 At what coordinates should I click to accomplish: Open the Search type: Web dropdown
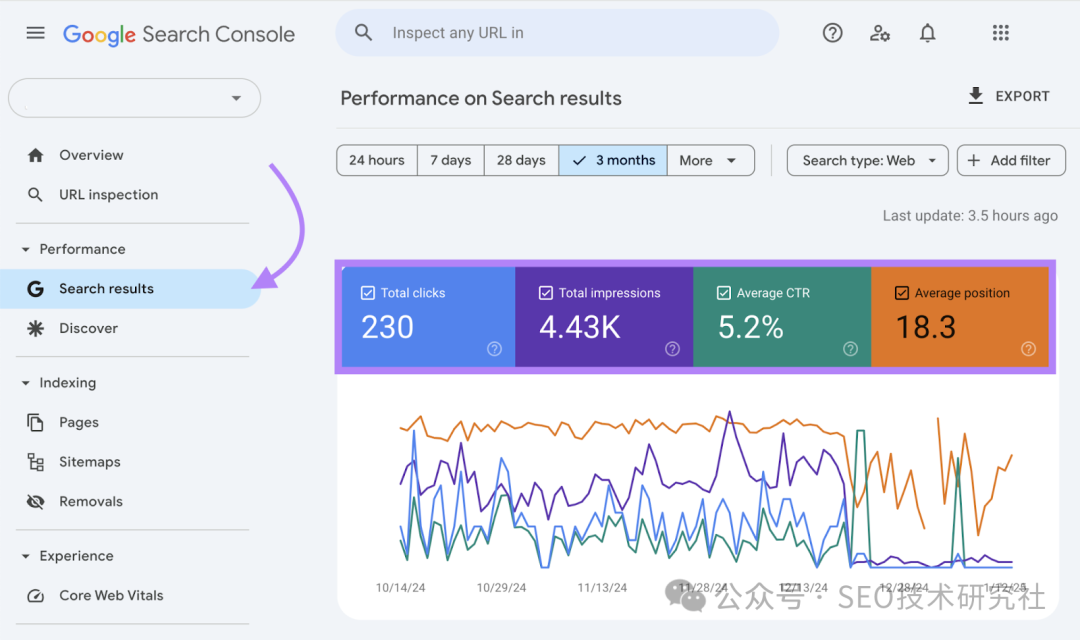(x=868, y=161)
